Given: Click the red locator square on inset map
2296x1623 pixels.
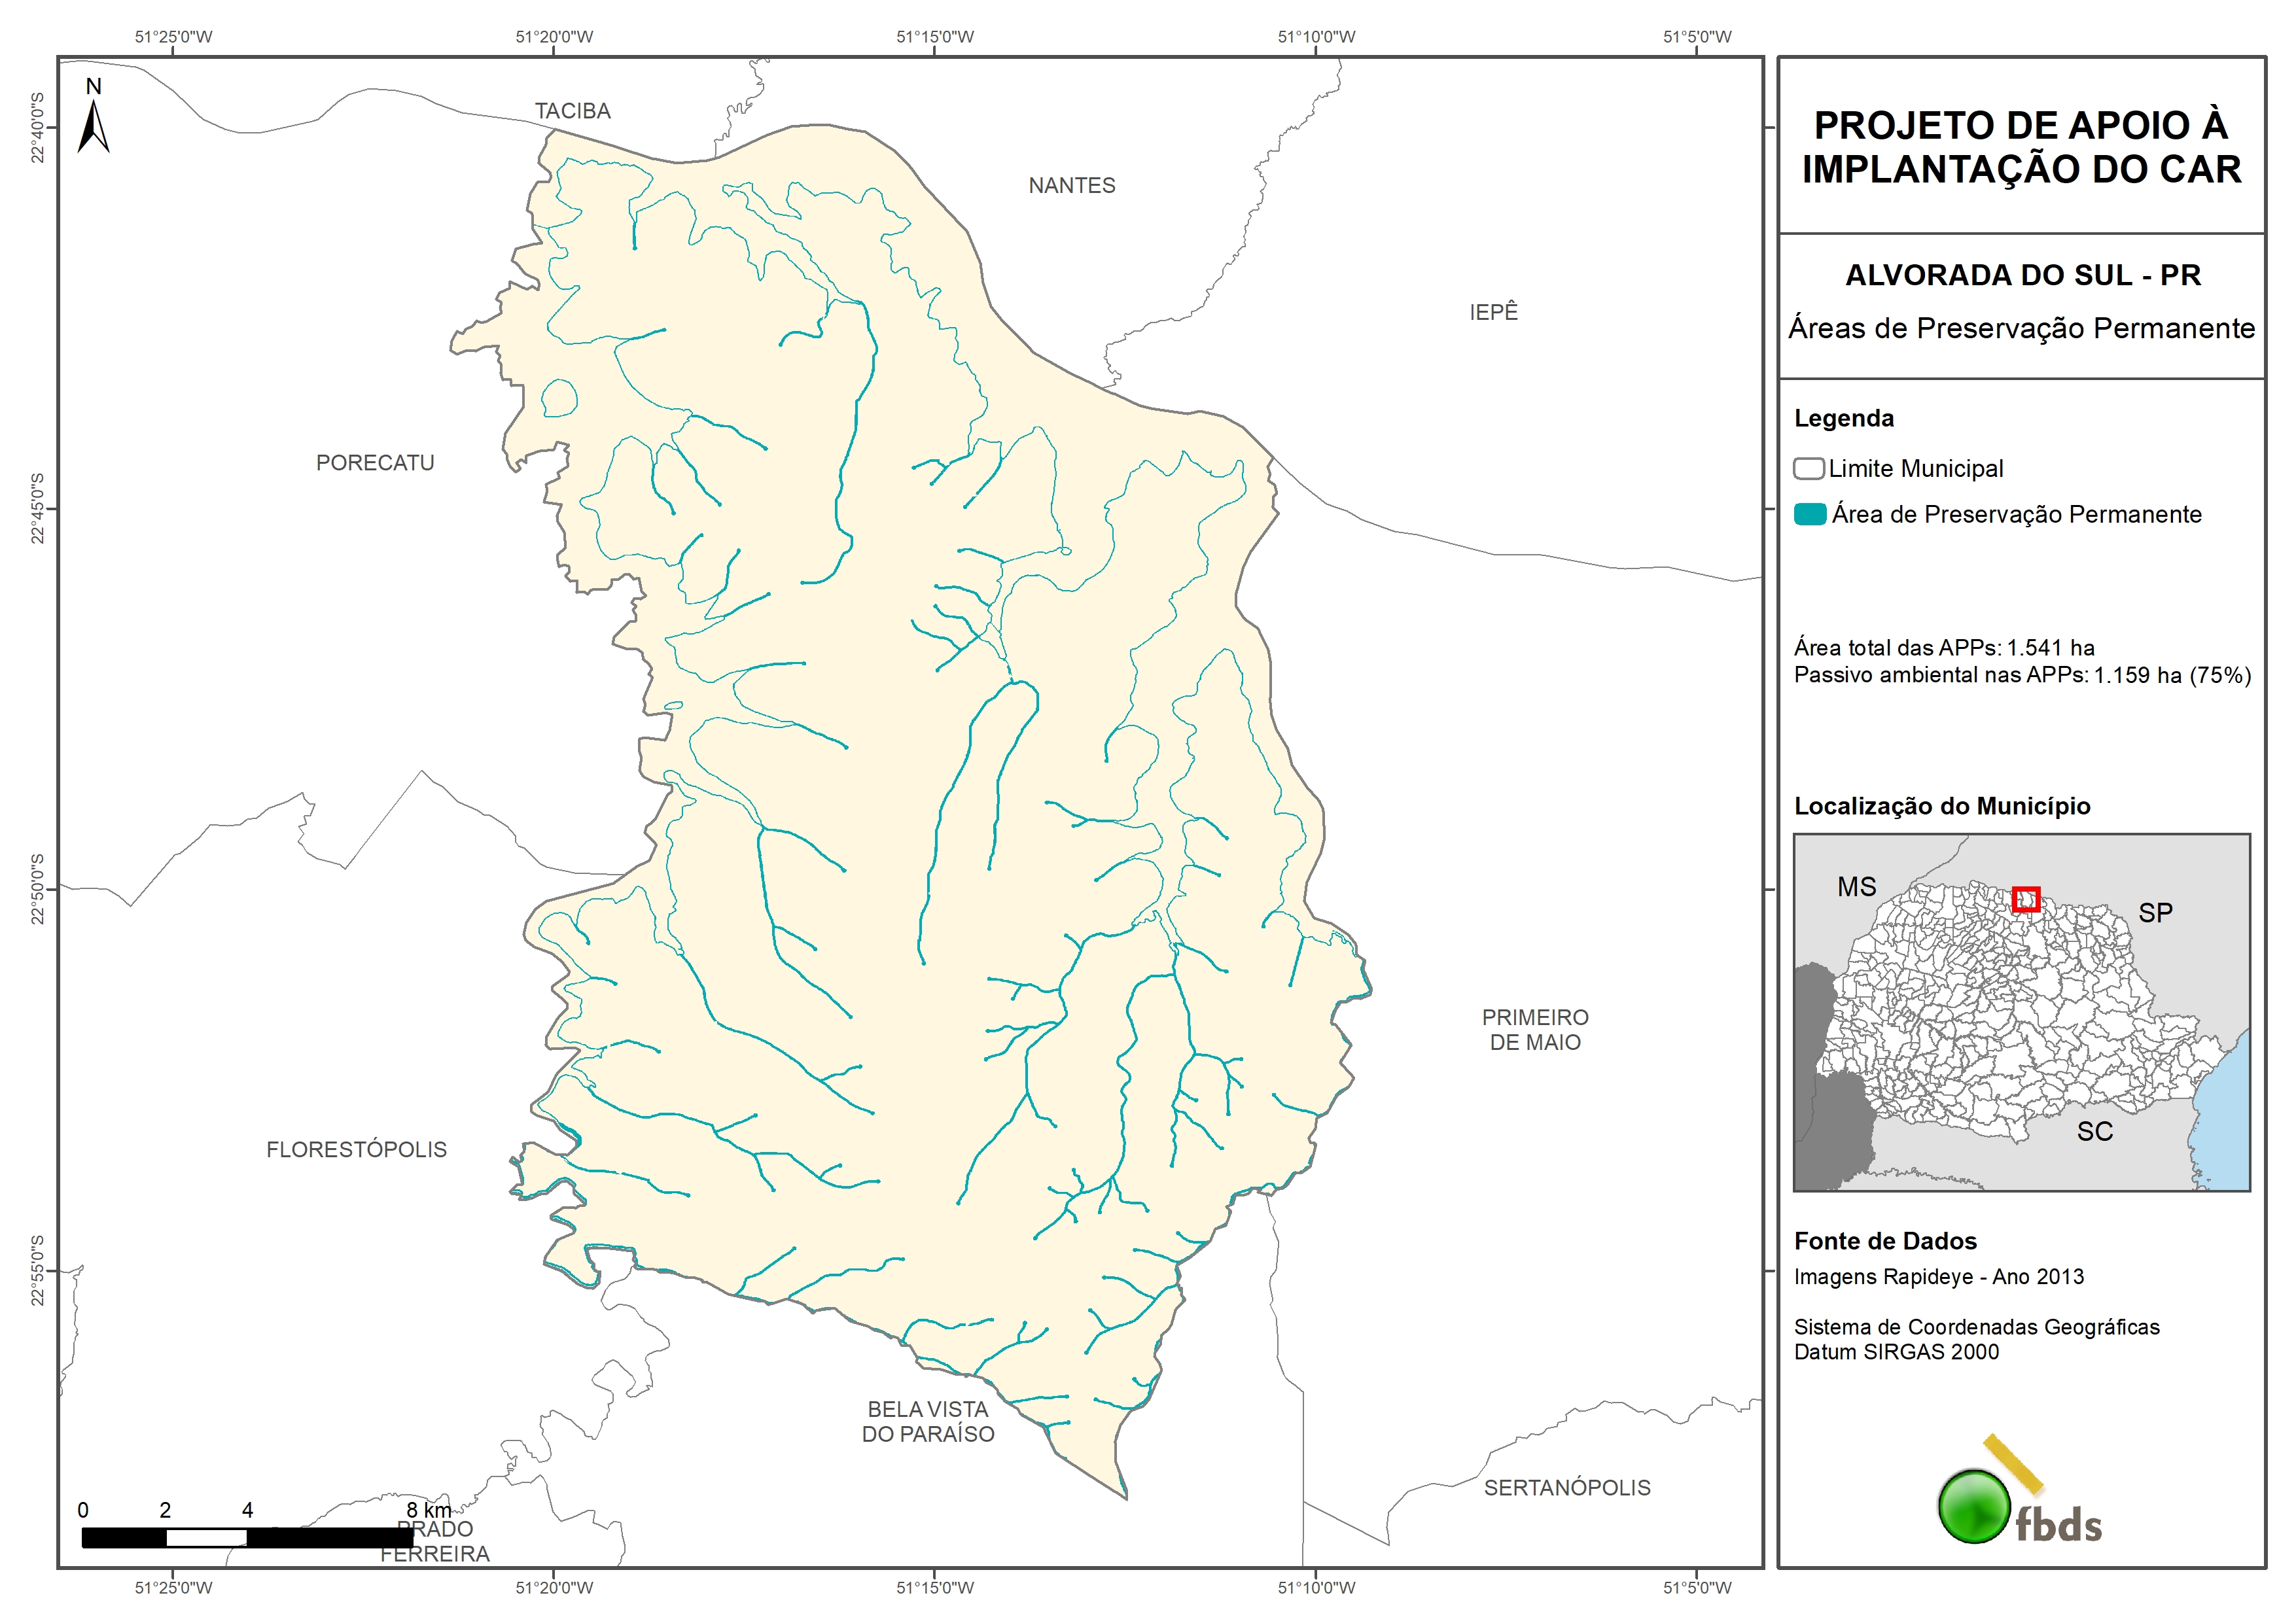Looking at the screenshot, I should (2025, 899).
